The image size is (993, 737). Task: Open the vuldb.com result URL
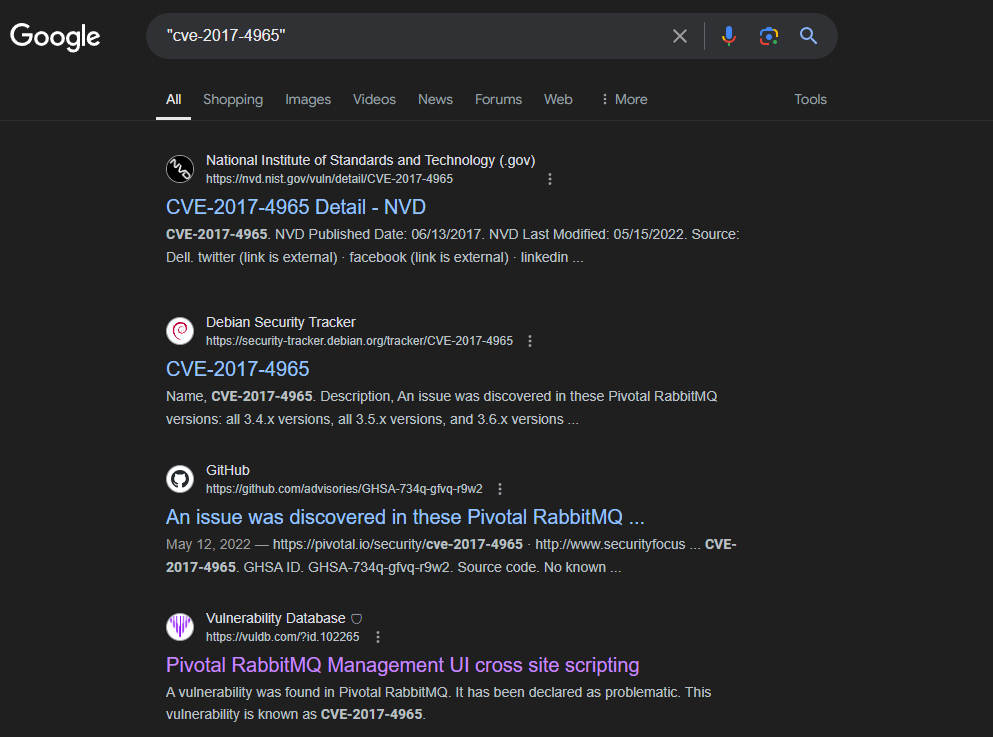282,637
